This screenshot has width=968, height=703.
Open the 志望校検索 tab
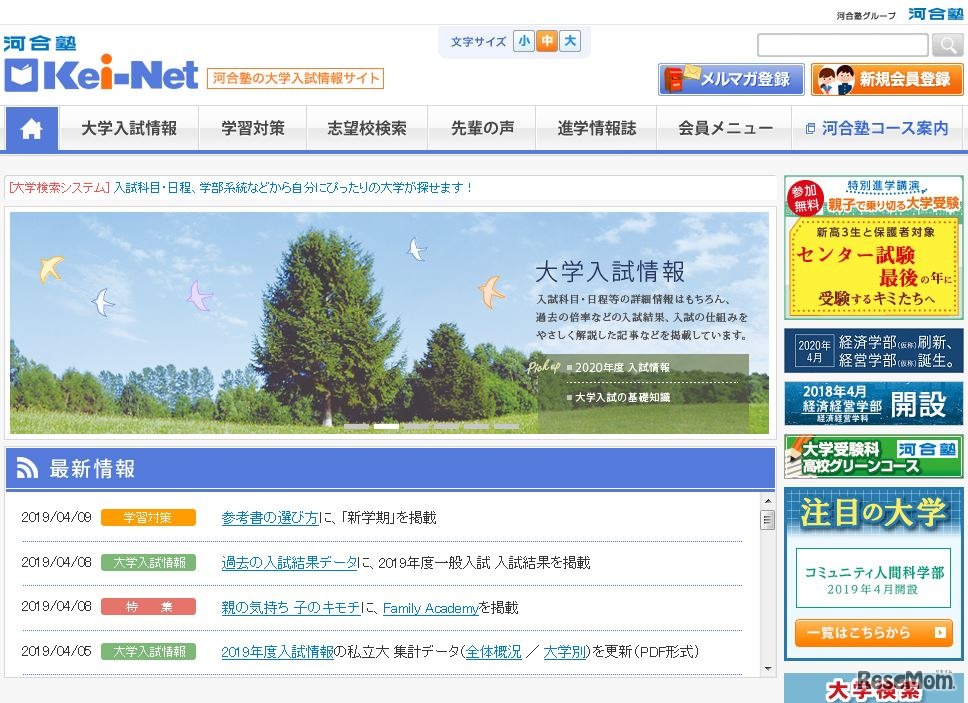369,128
